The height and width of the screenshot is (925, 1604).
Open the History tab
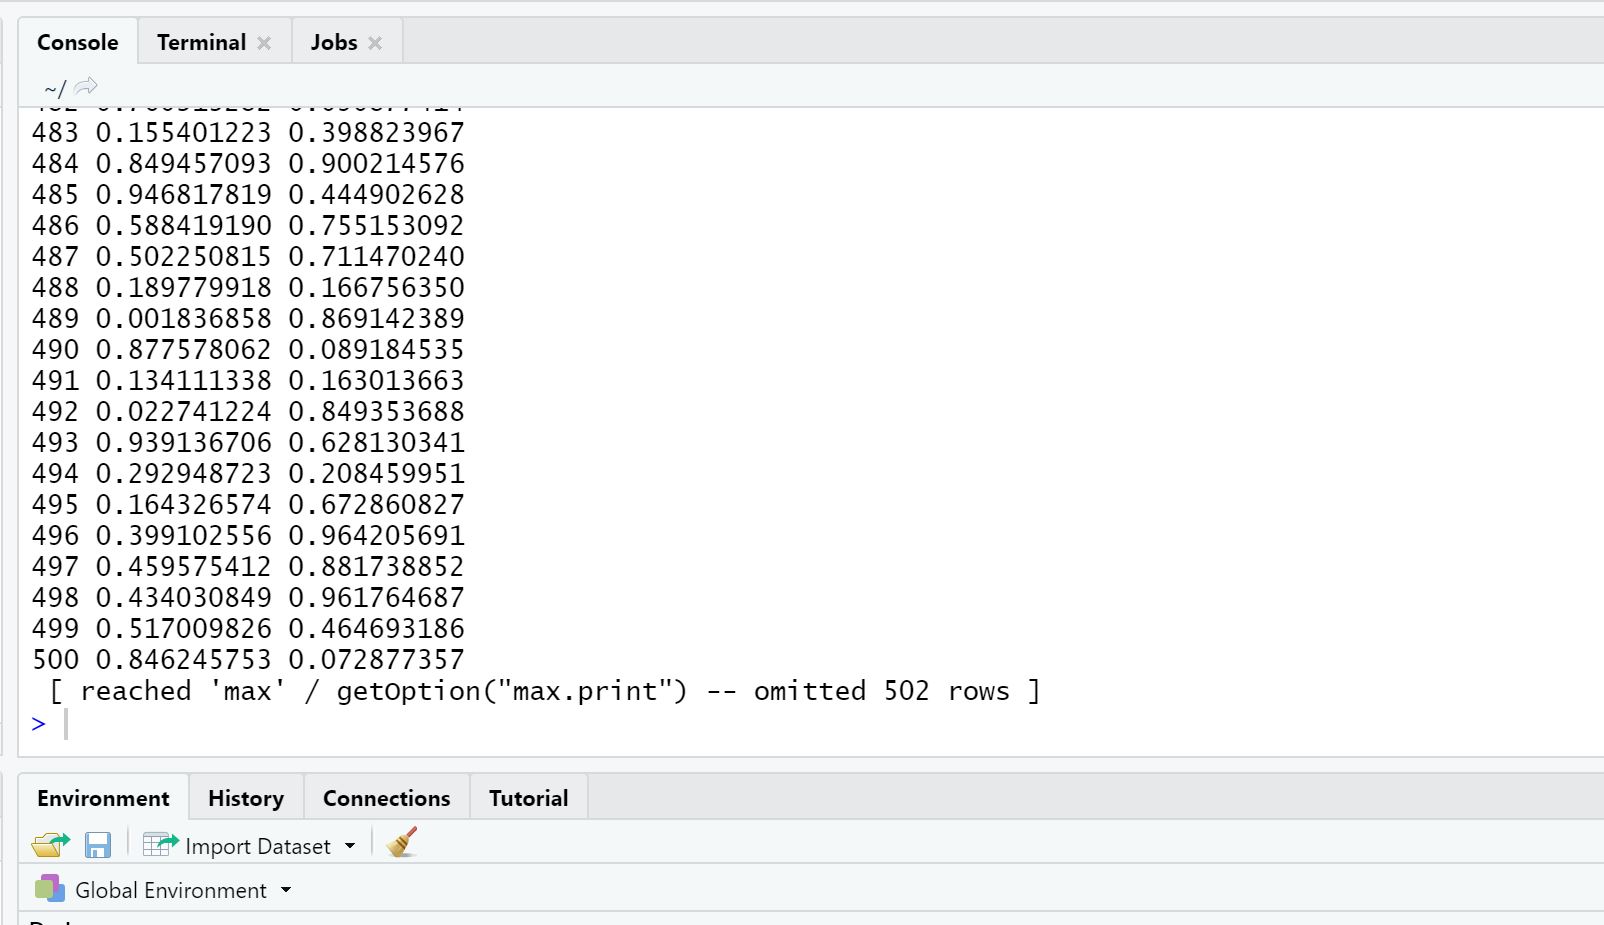pos(246,798)
